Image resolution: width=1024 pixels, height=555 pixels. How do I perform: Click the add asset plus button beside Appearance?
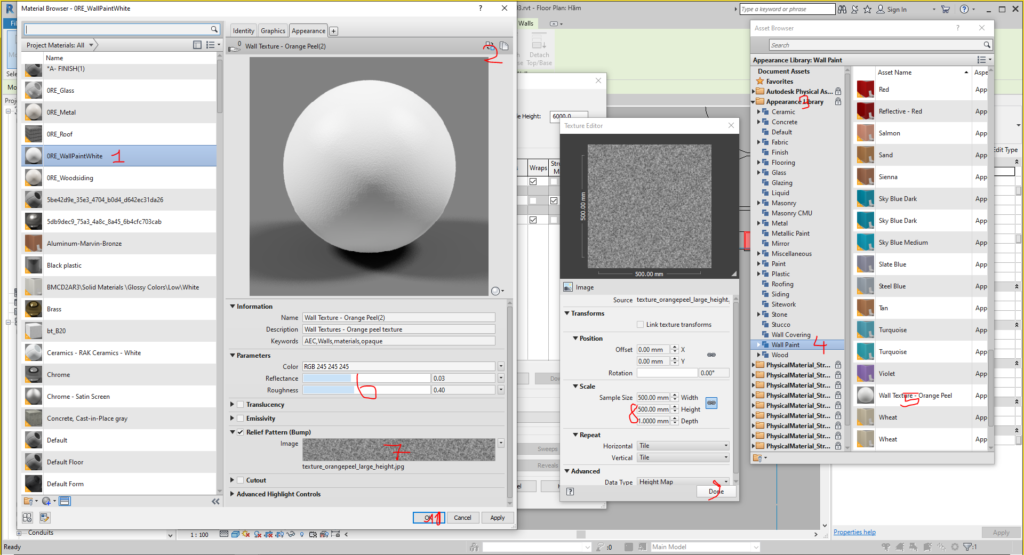pyautogui.click(x=334, y=31)
